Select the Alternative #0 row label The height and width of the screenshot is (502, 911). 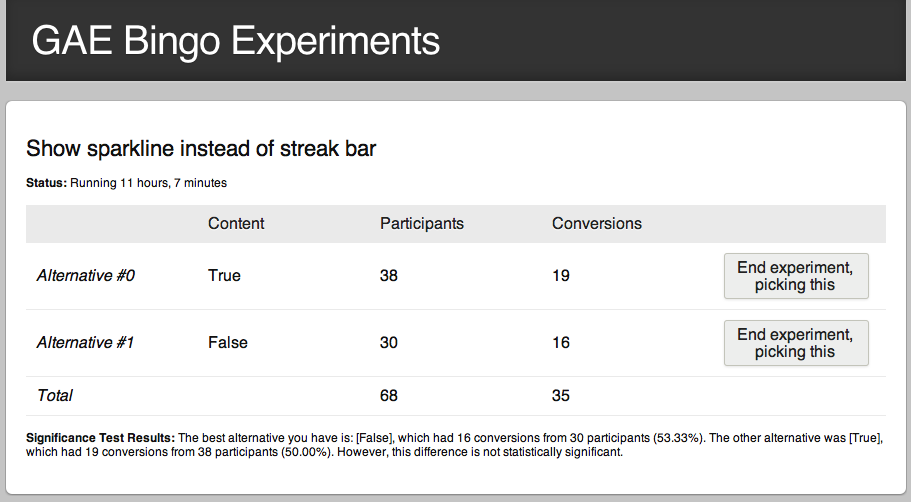tap(86, 275)
